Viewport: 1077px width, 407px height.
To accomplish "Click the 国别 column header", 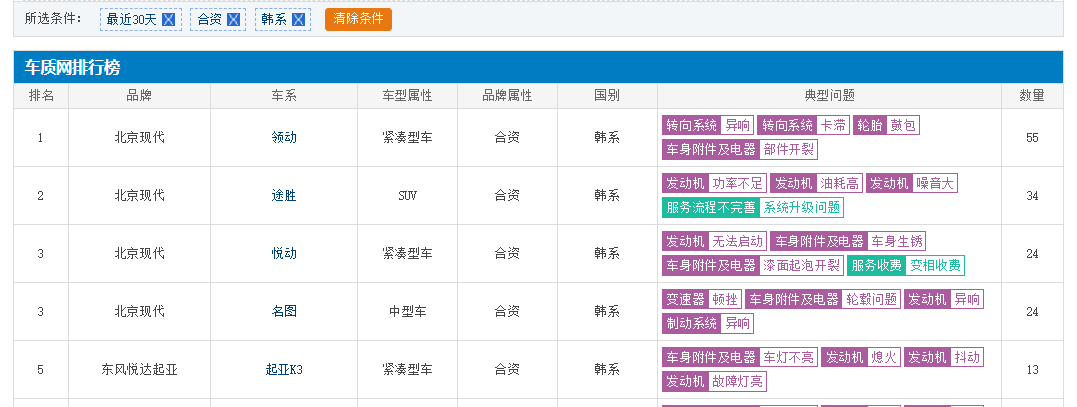I will [x=607, y=96].
